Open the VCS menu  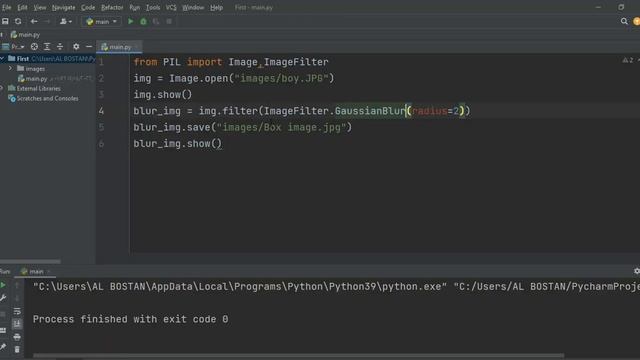[x=171, y=7]
